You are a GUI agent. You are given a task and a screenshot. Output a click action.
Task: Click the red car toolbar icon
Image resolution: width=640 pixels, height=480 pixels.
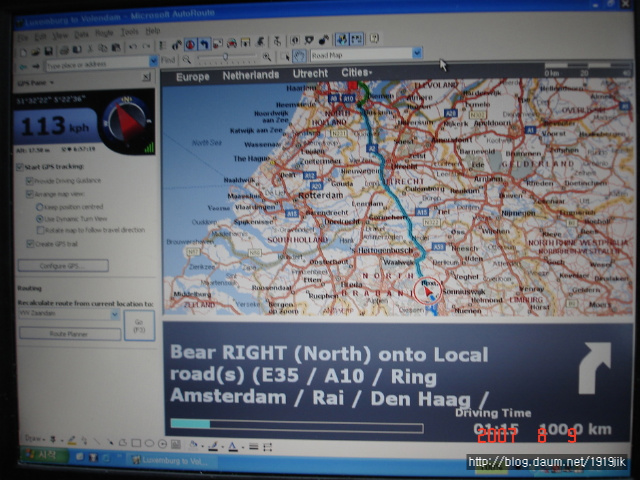pyautogui.click(x=231, y=42)
